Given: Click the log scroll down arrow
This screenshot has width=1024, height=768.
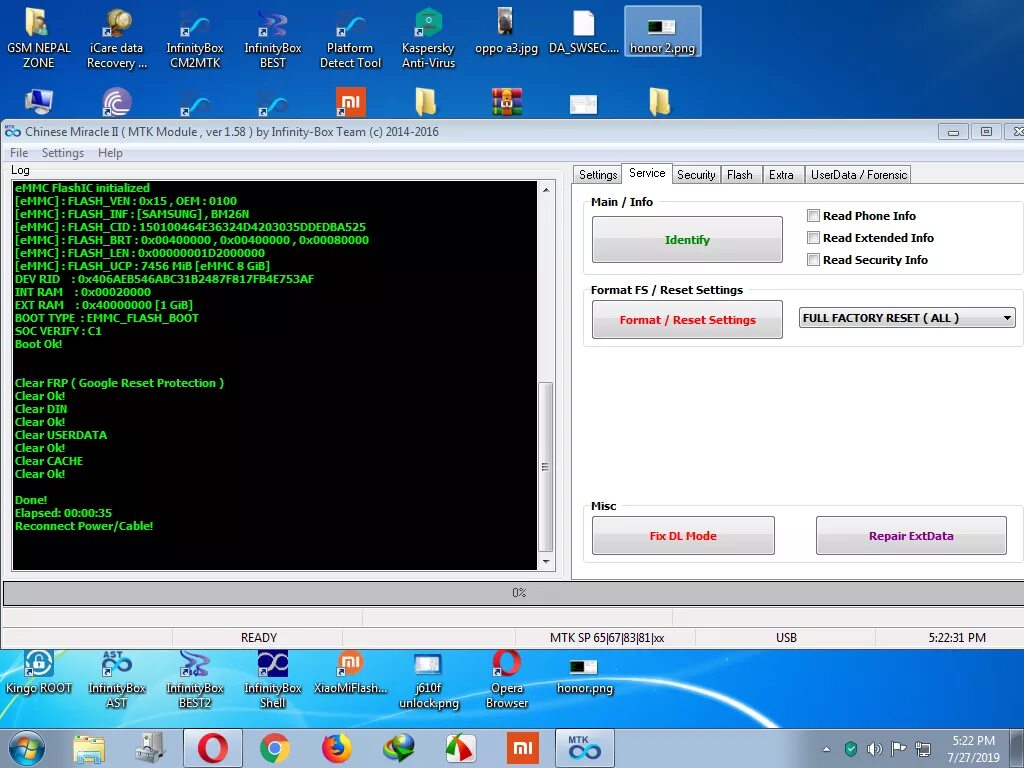Looking at the screenshot, I should [x=545, y=562].
